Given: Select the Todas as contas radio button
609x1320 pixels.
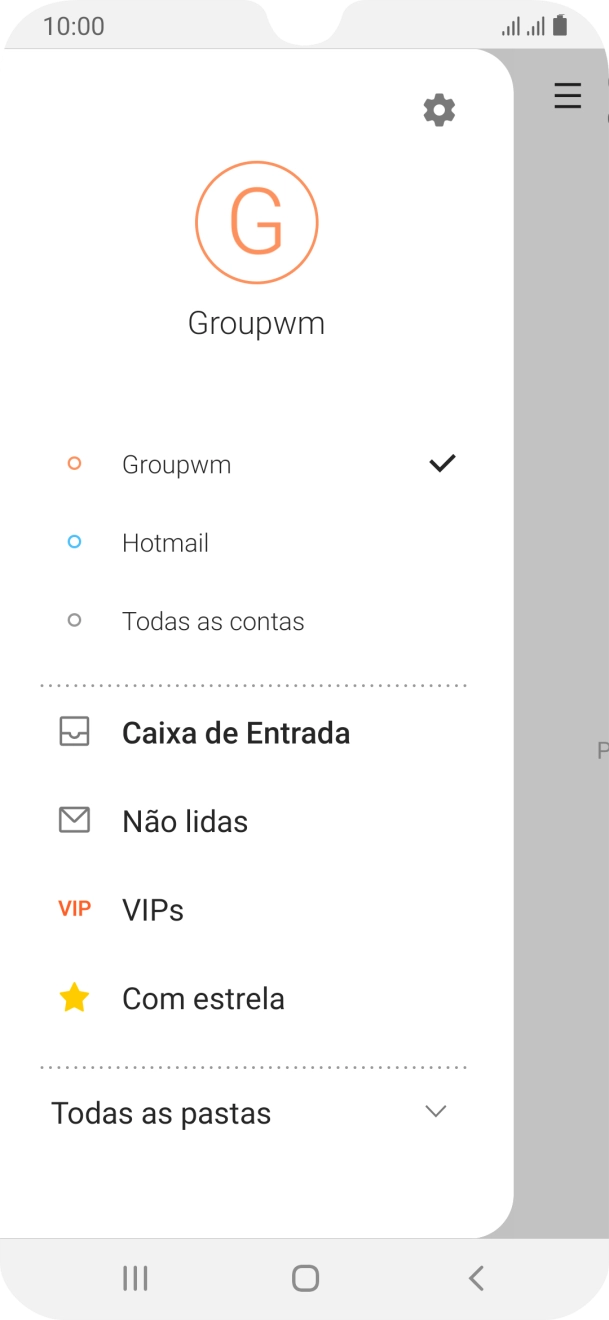Looking at the screenshot, I should (73, 620).
